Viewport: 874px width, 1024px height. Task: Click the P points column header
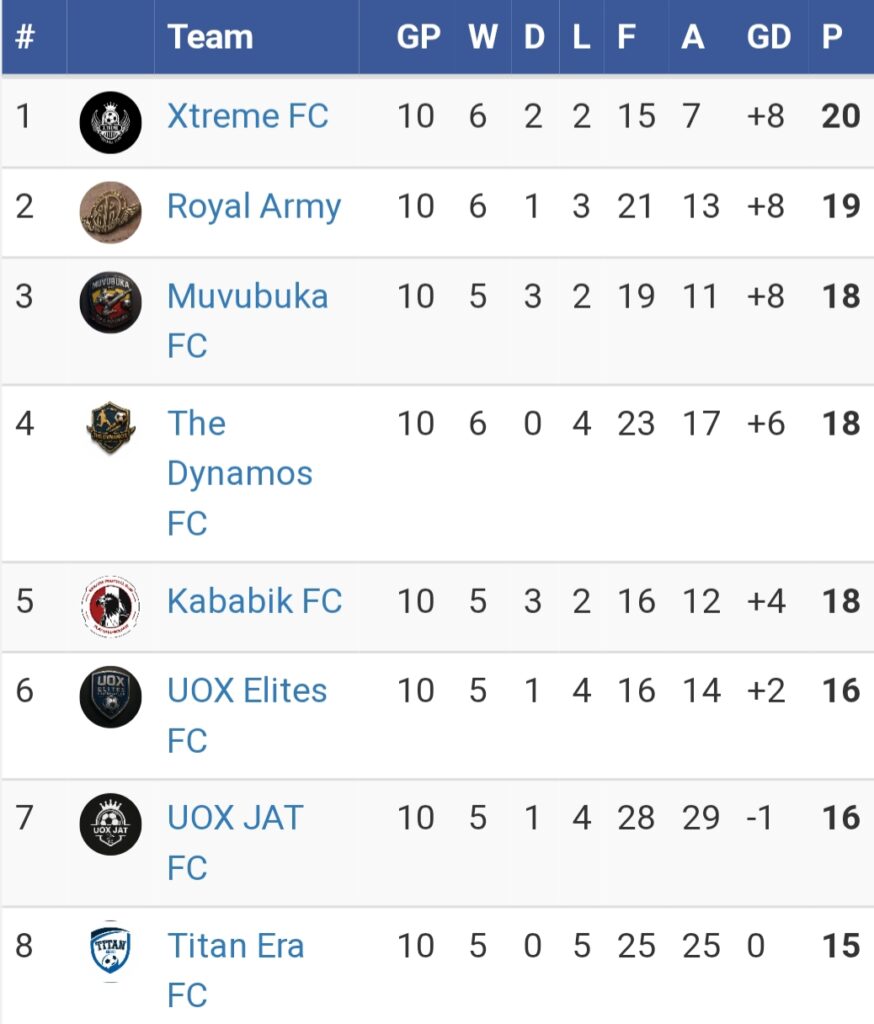pos(832,37)
